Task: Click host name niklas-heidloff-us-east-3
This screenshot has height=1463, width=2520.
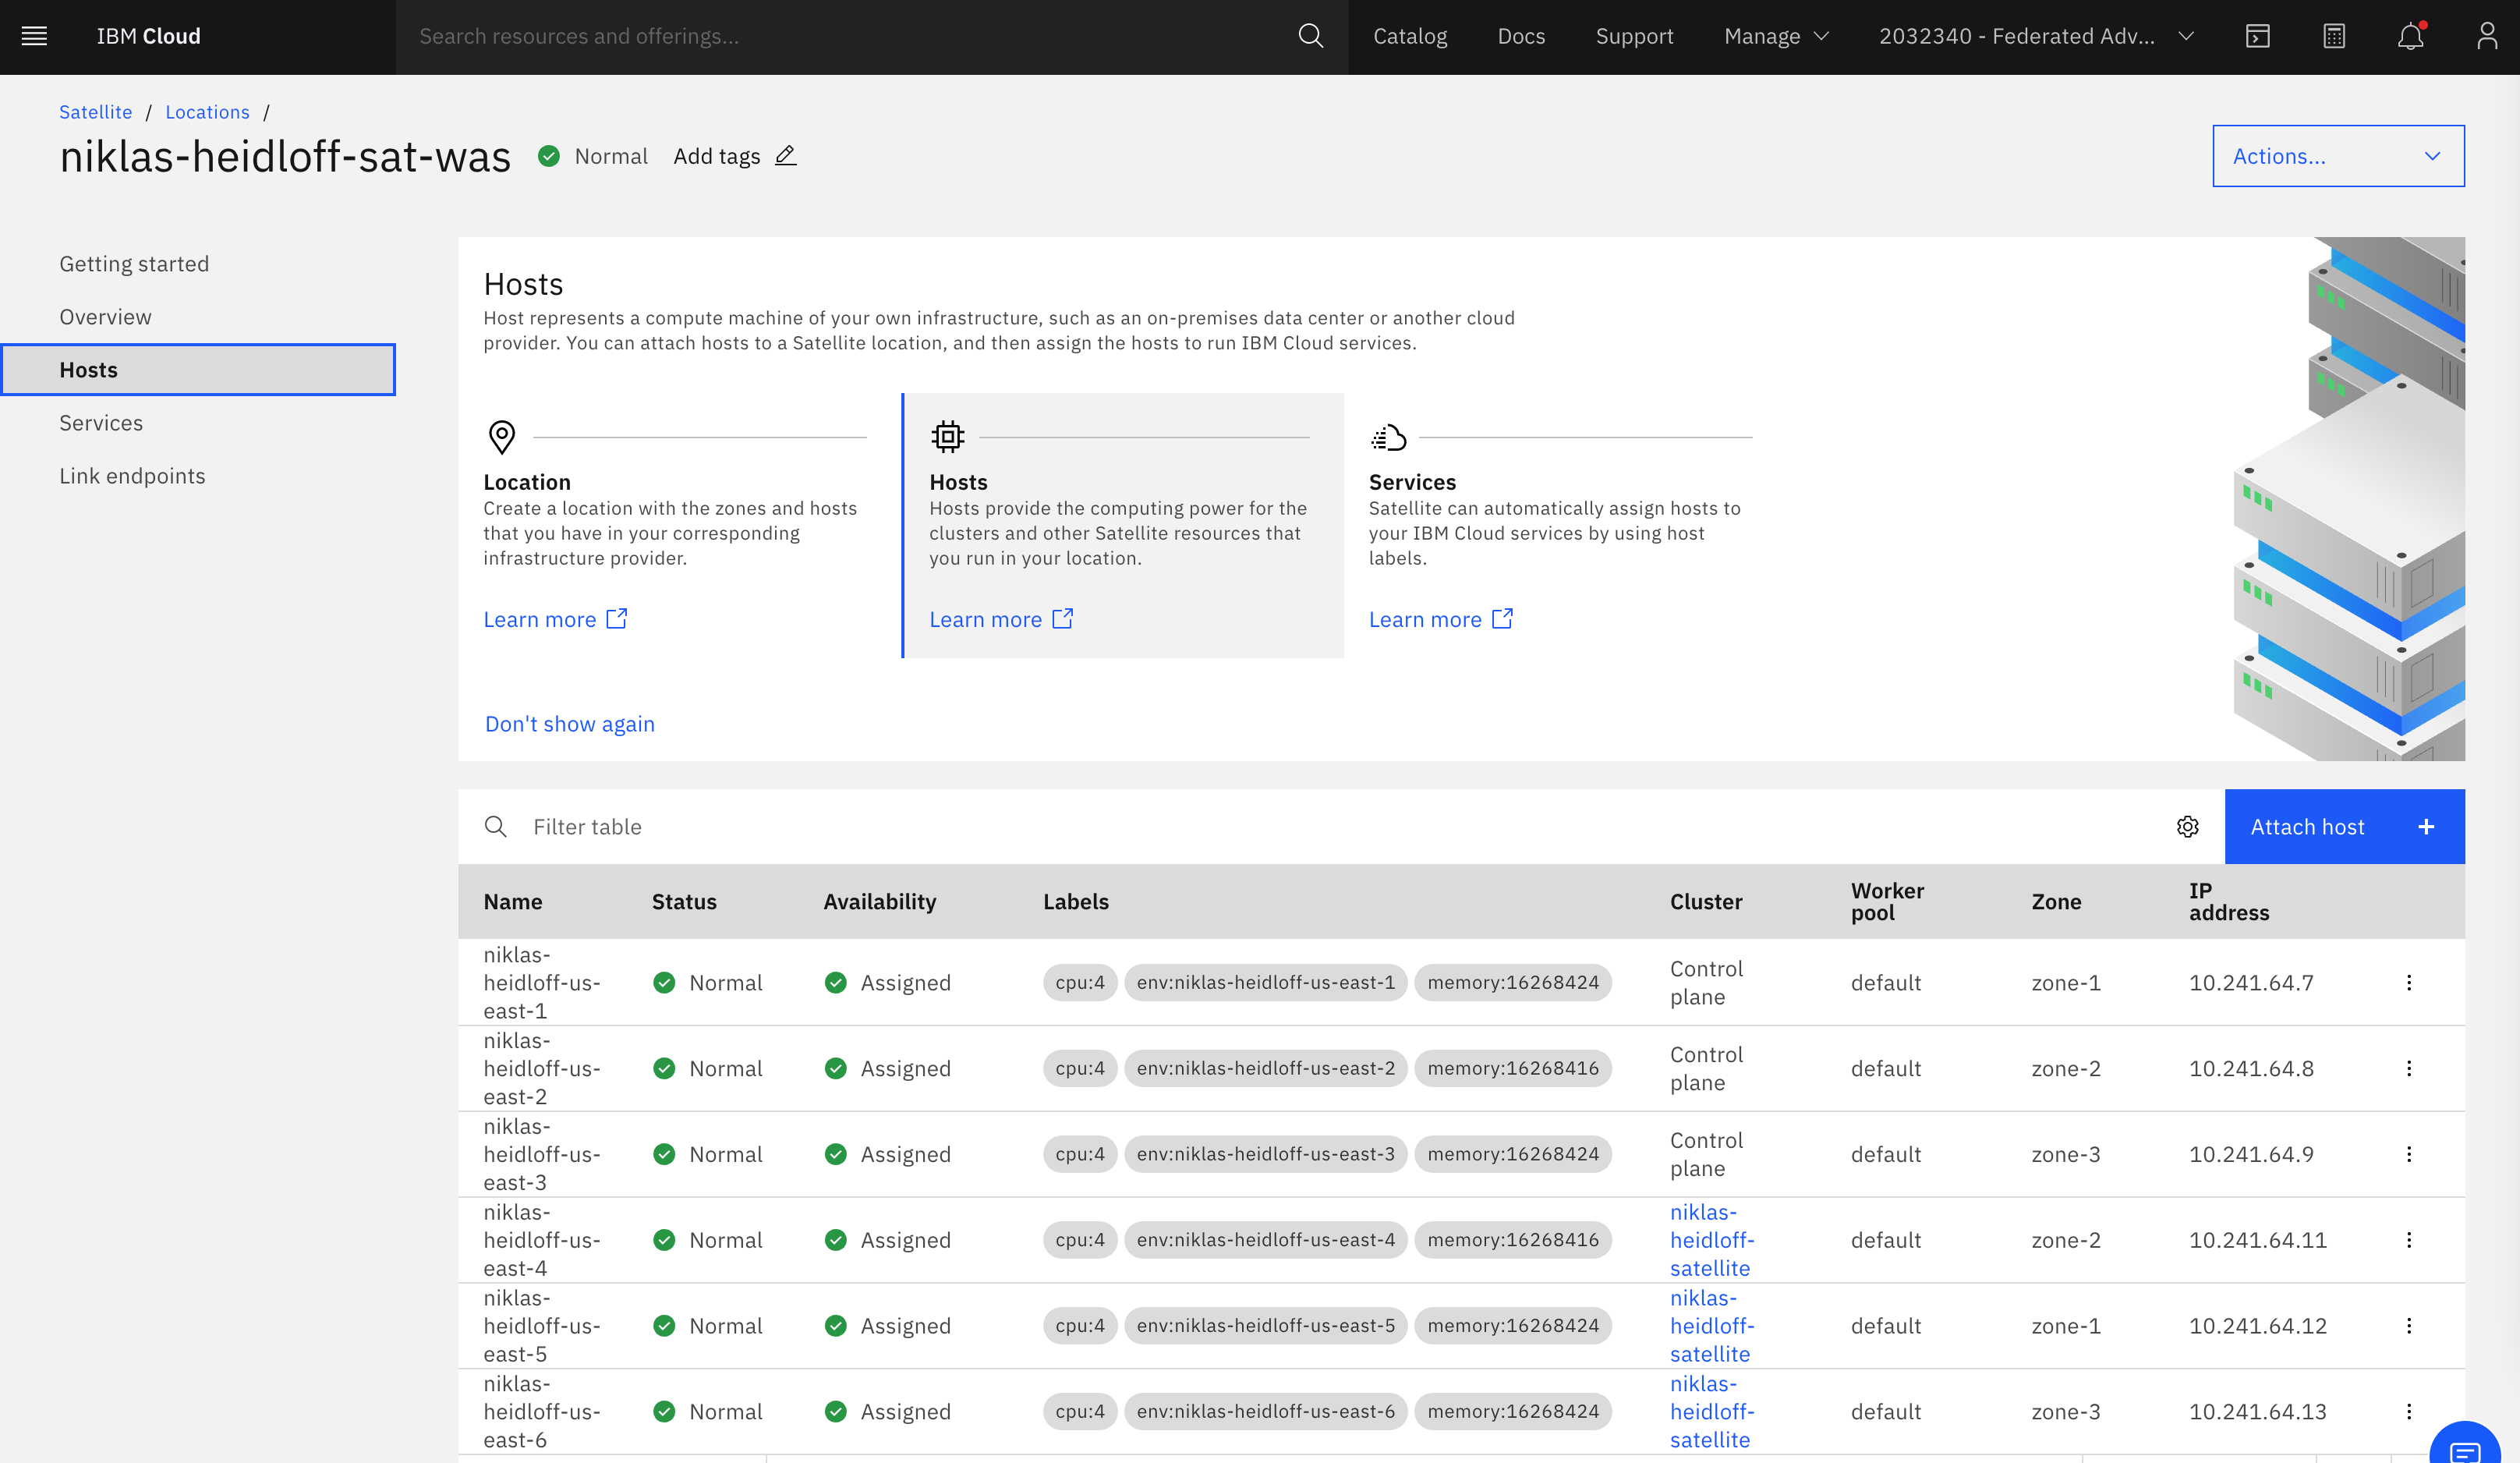Action: click(542, 1155)
